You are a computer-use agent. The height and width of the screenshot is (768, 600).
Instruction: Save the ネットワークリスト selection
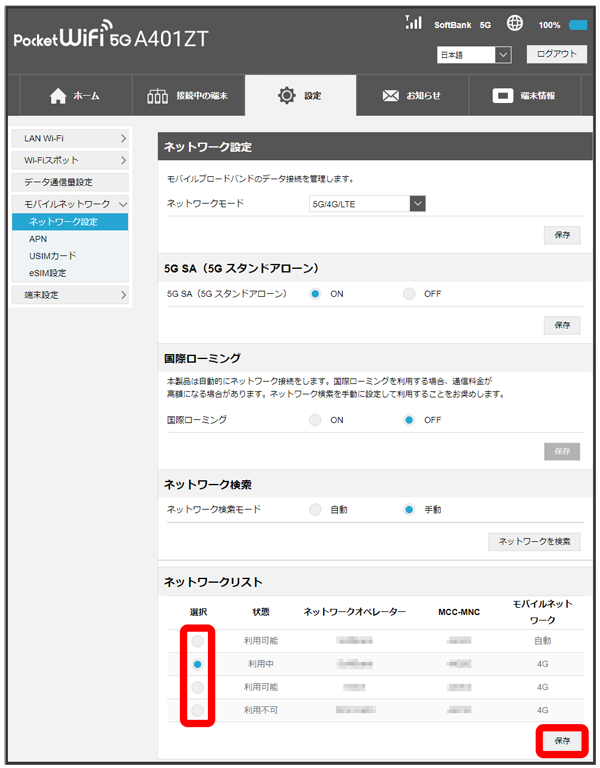pos(562,741)
